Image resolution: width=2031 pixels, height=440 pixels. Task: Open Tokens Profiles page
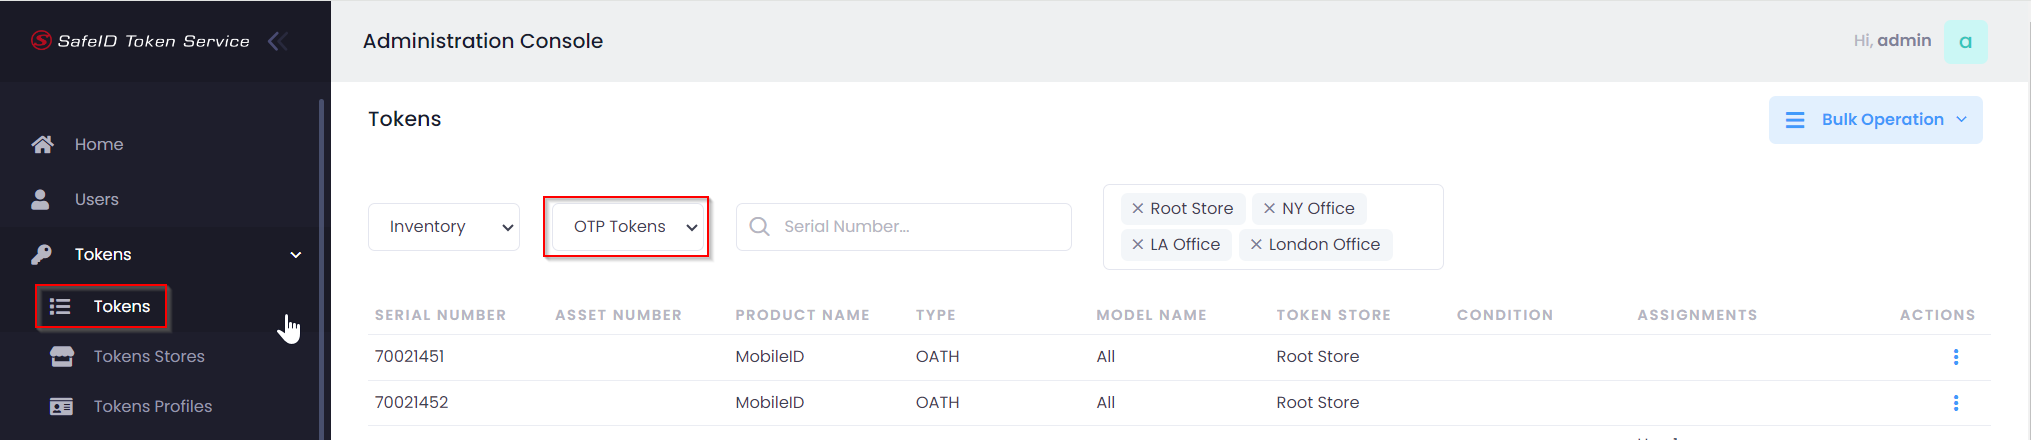[x=152, y=407]
